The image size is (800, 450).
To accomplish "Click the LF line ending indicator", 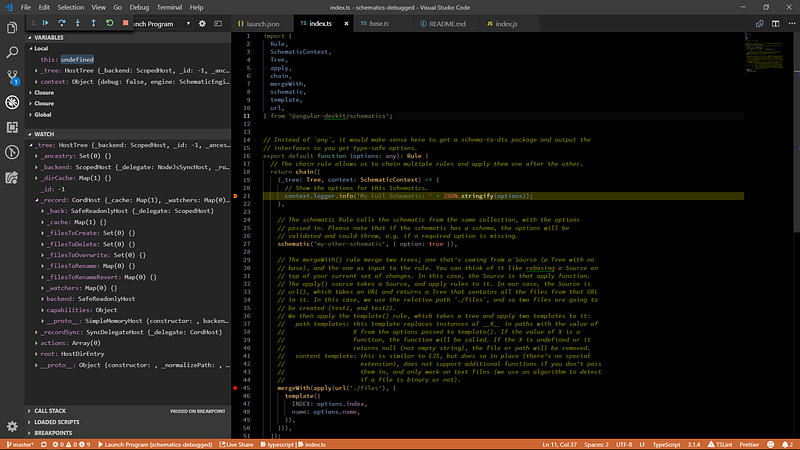I will (642, 444).
